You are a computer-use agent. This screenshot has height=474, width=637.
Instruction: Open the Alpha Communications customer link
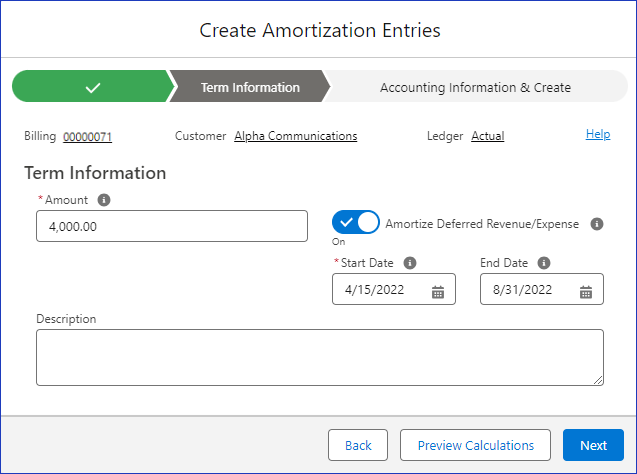[296, 136]
